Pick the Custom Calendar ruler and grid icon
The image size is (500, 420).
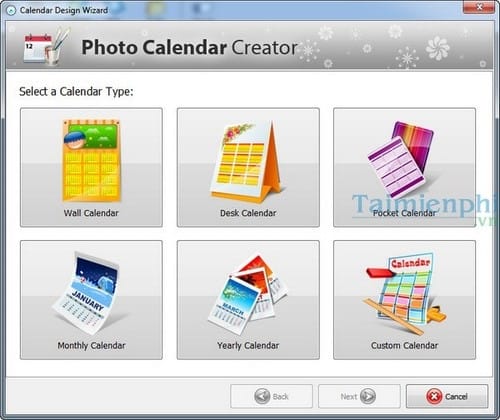405,293
